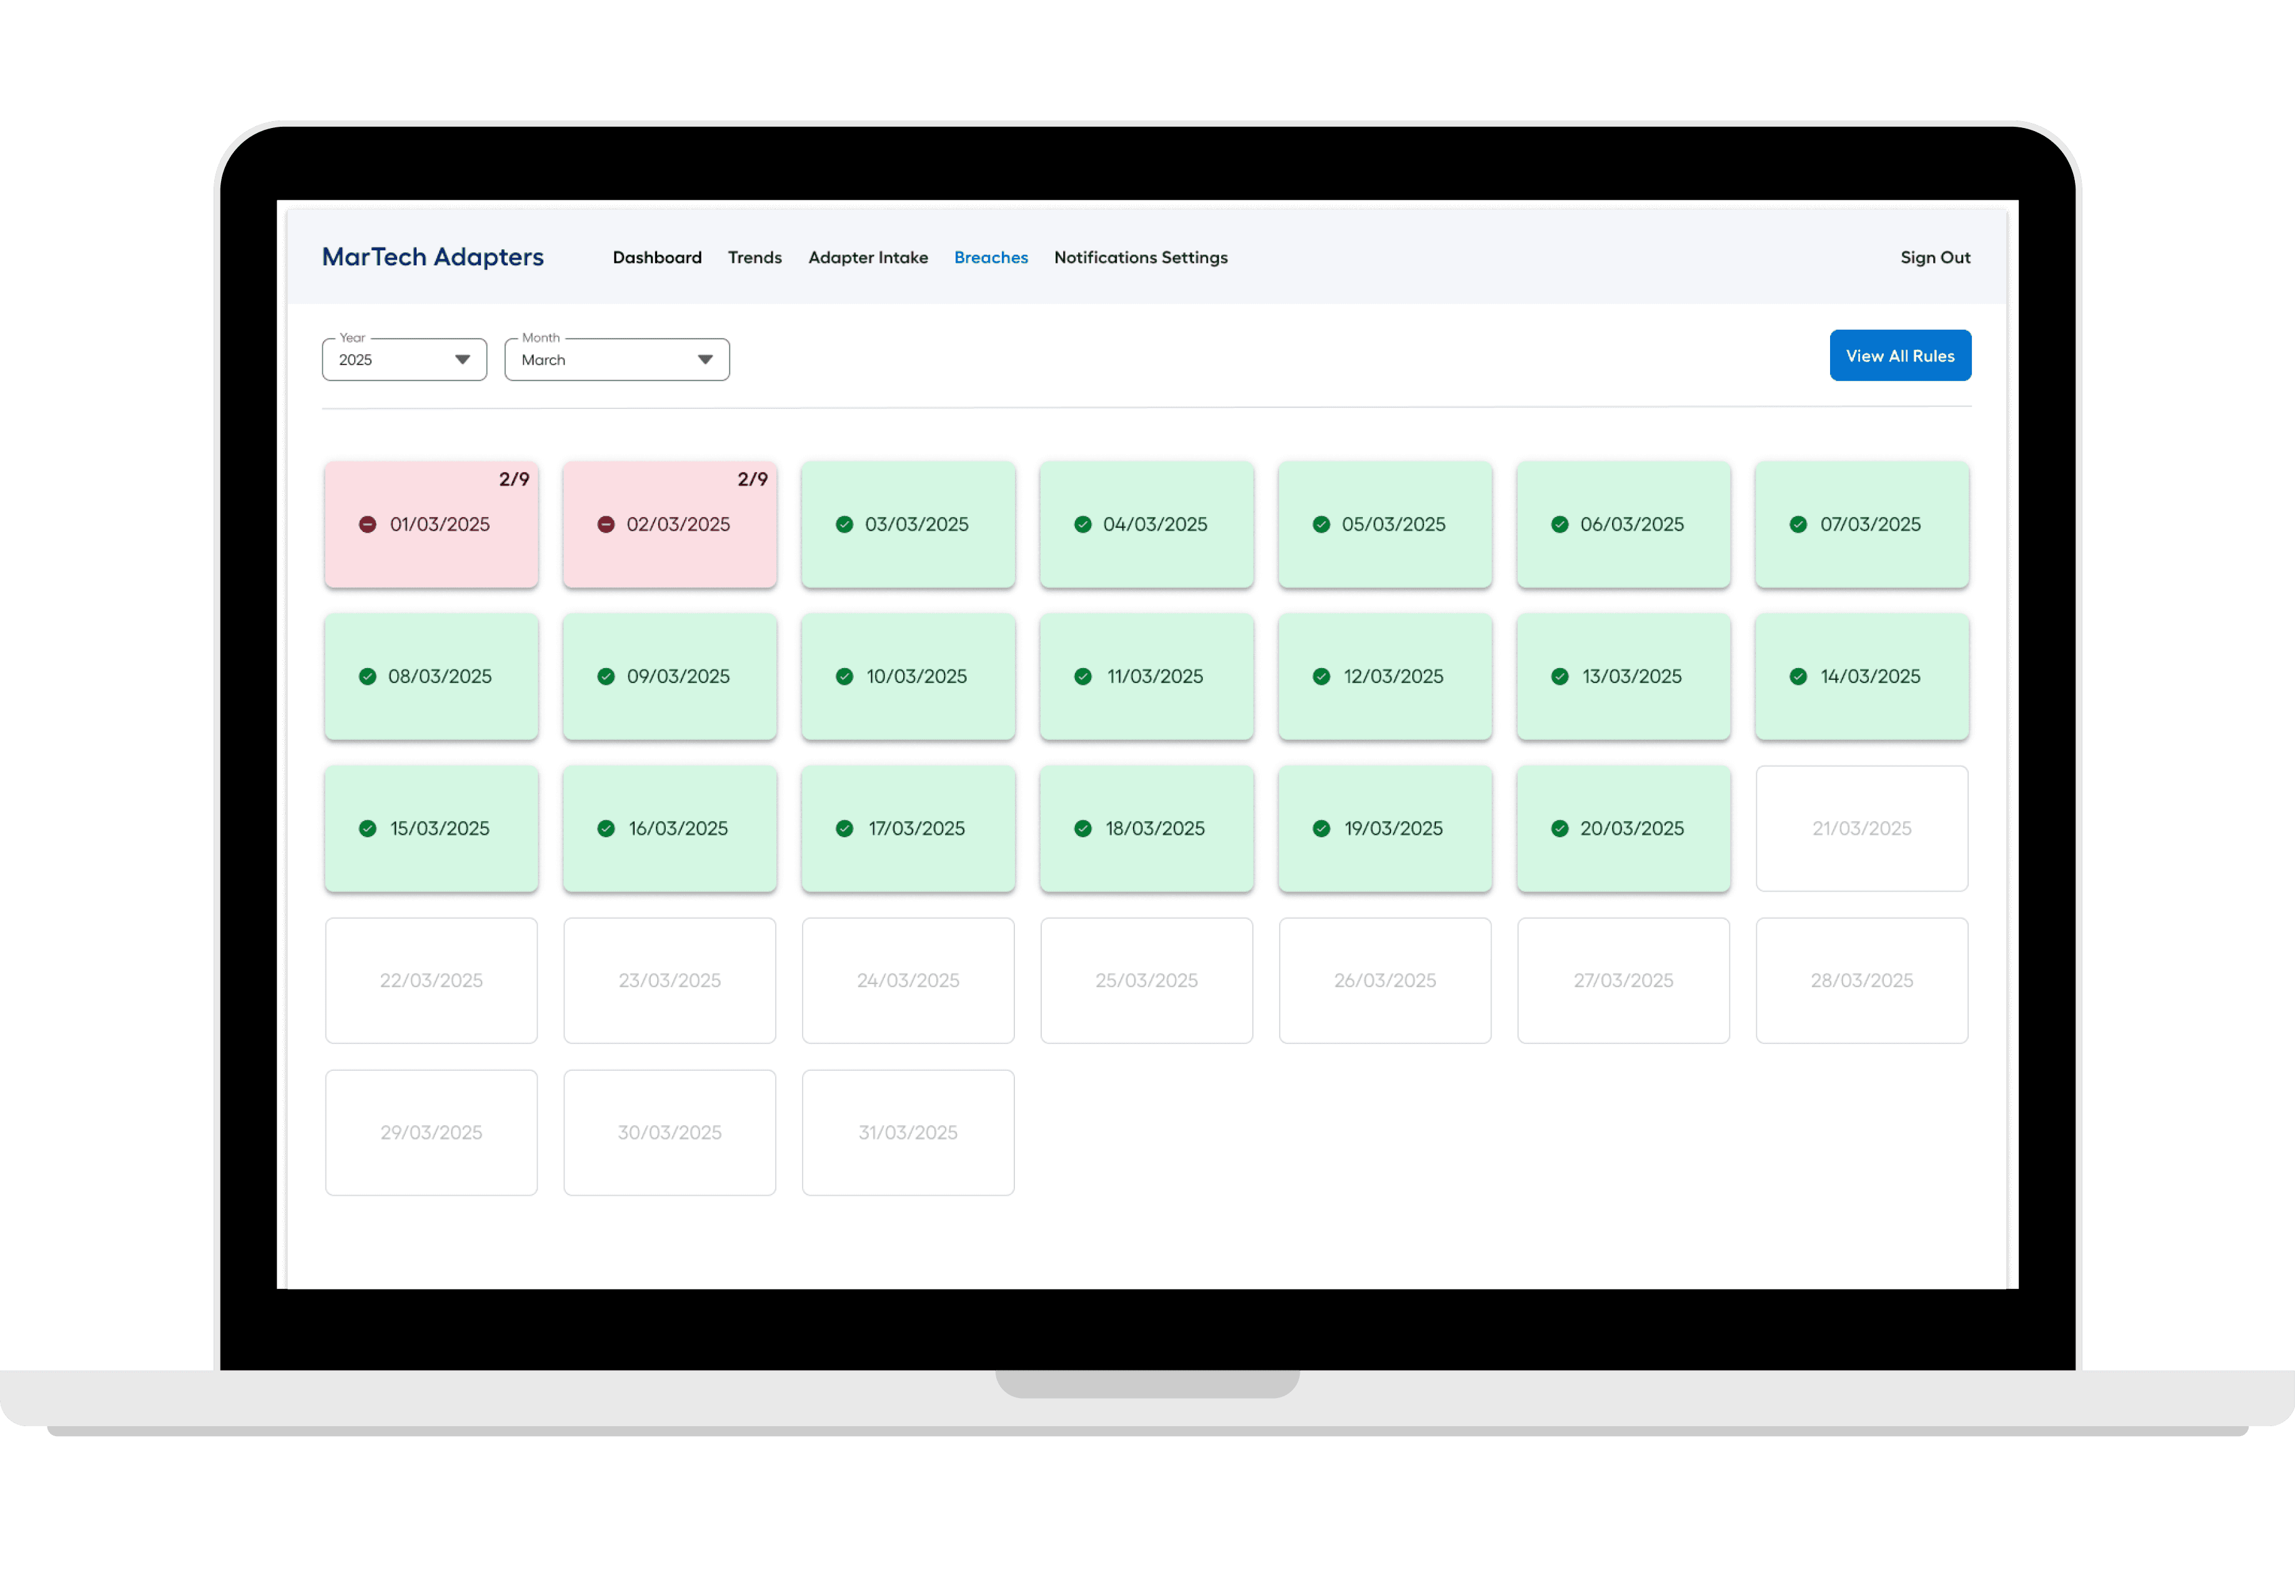Expand the Month dropdown arrow
This screenshot has height=1596, width=2296.
(x=705, y=360)
